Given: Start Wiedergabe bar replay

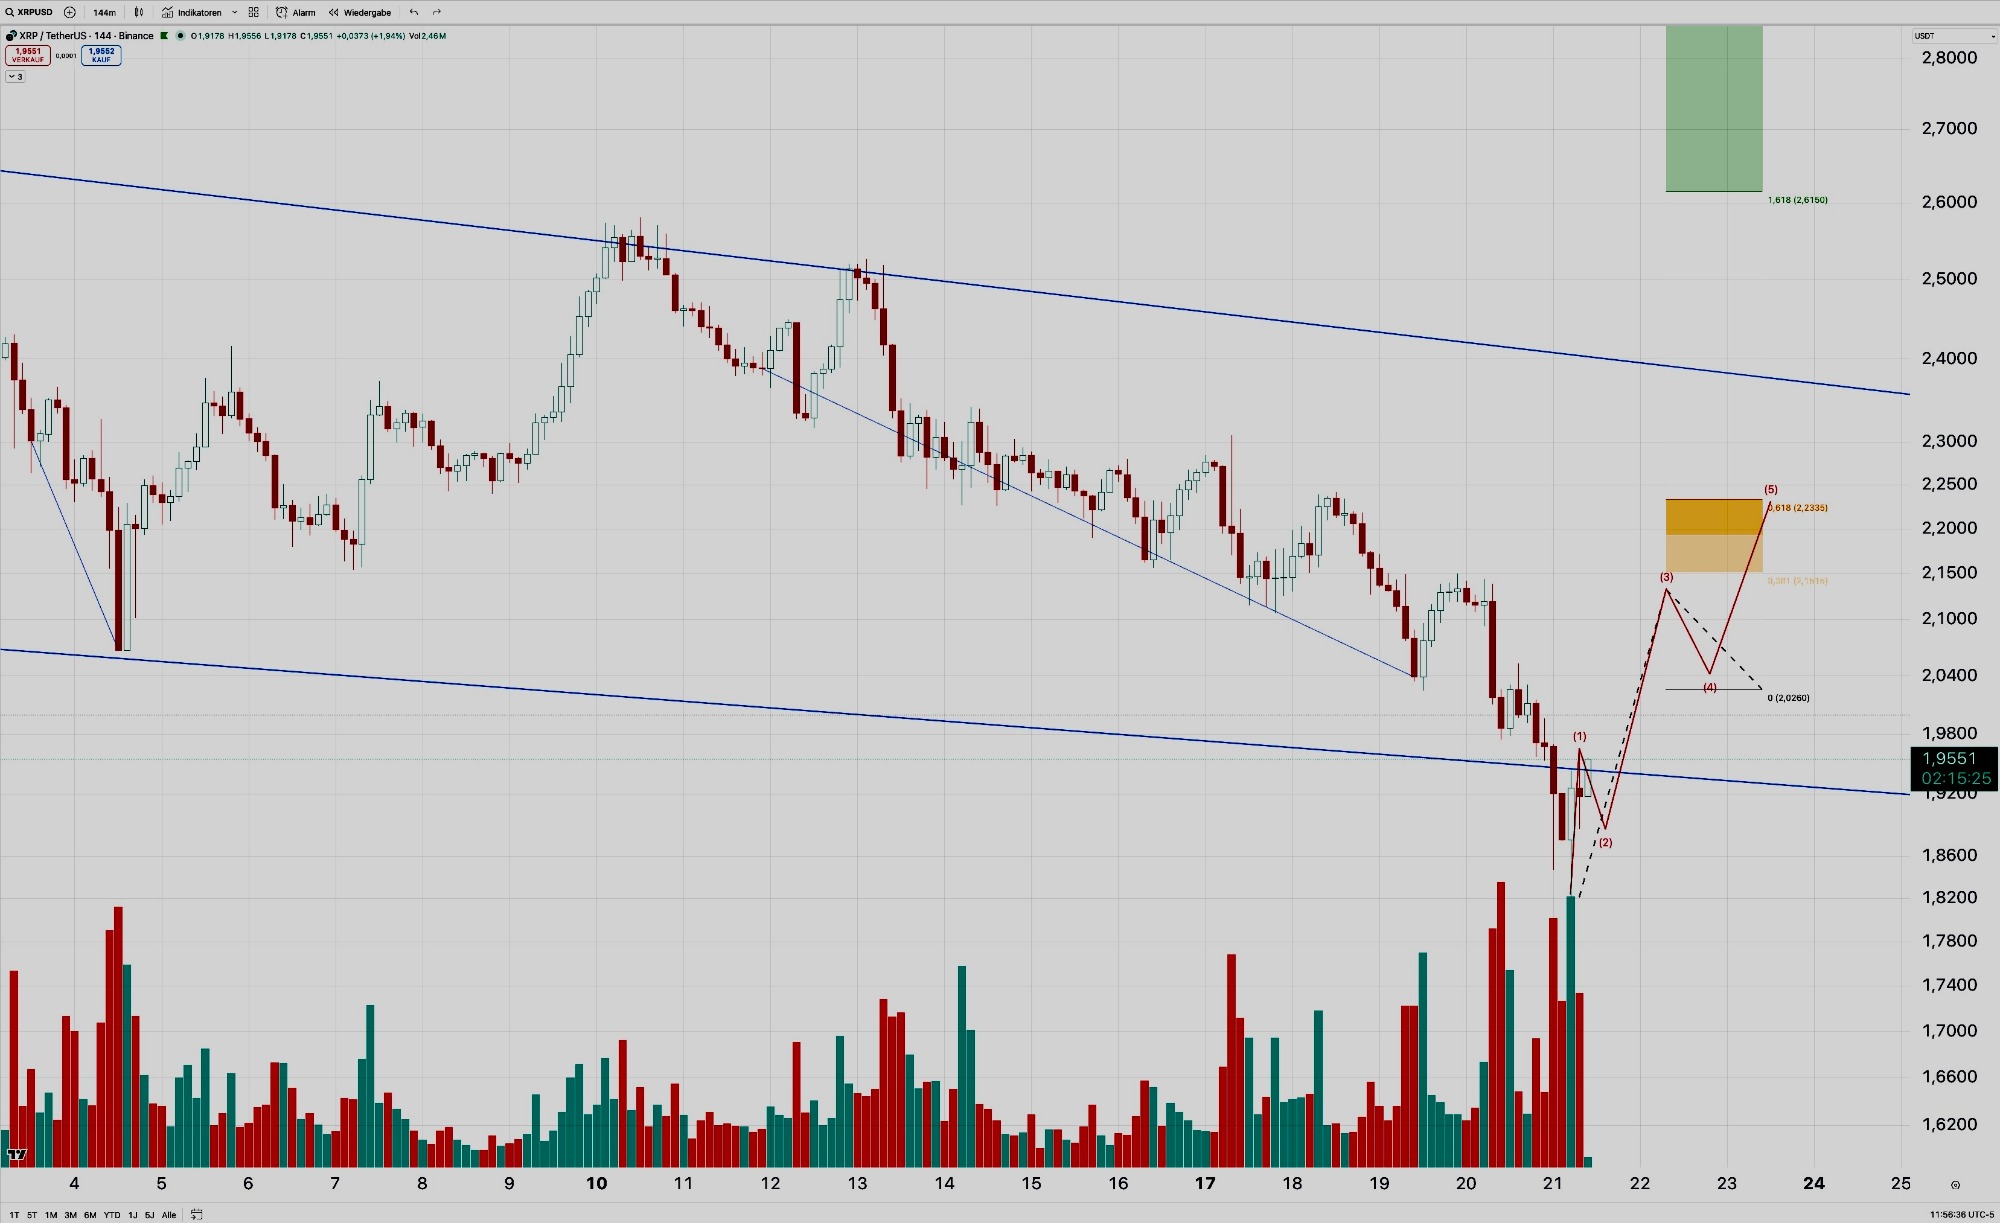Looking at the screenshot, I should click(x=360, y=12).
